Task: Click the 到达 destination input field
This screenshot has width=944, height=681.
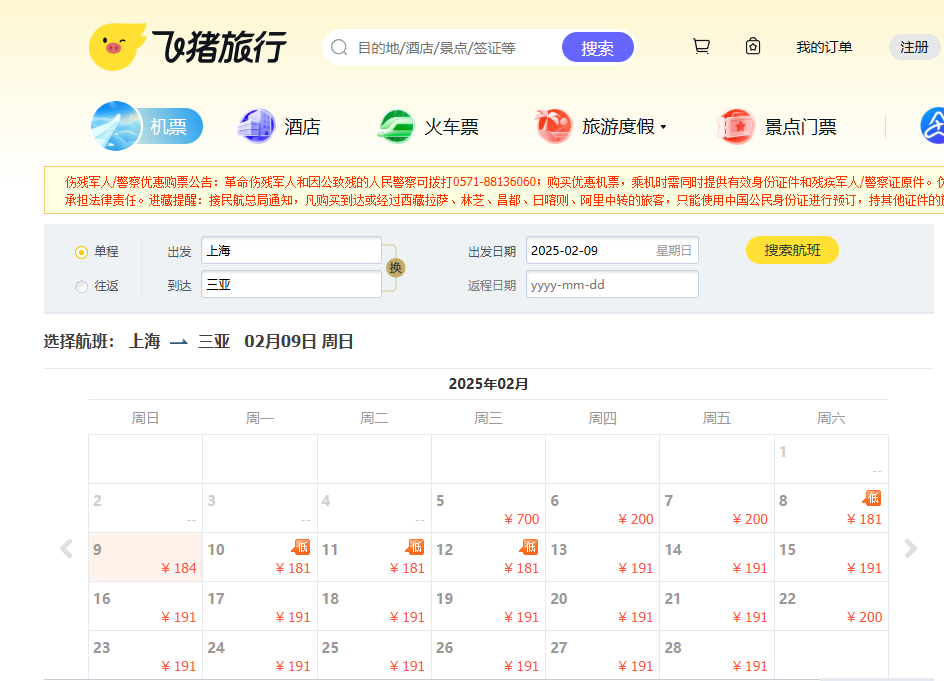Action: point(291,284)
